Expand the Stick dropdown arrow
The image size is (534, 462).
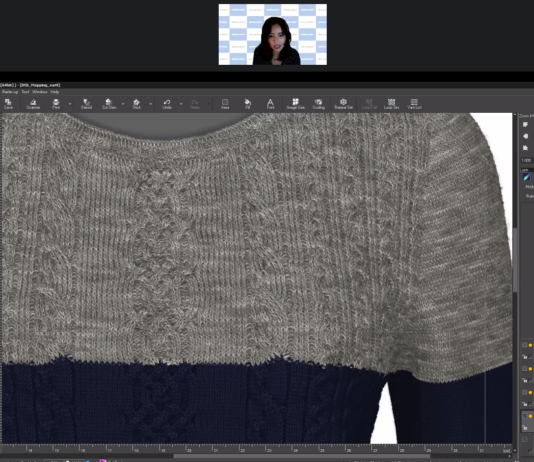tap(151, 104)
